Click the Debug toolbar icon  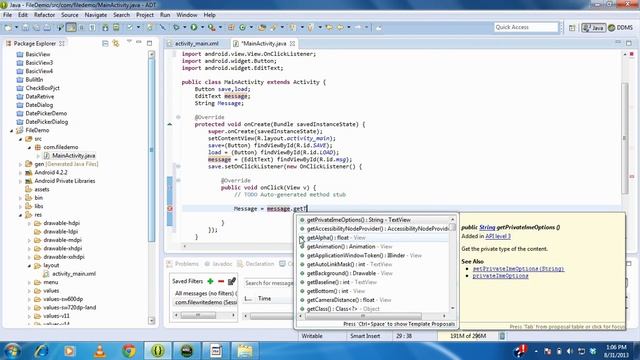click(176, 27)
